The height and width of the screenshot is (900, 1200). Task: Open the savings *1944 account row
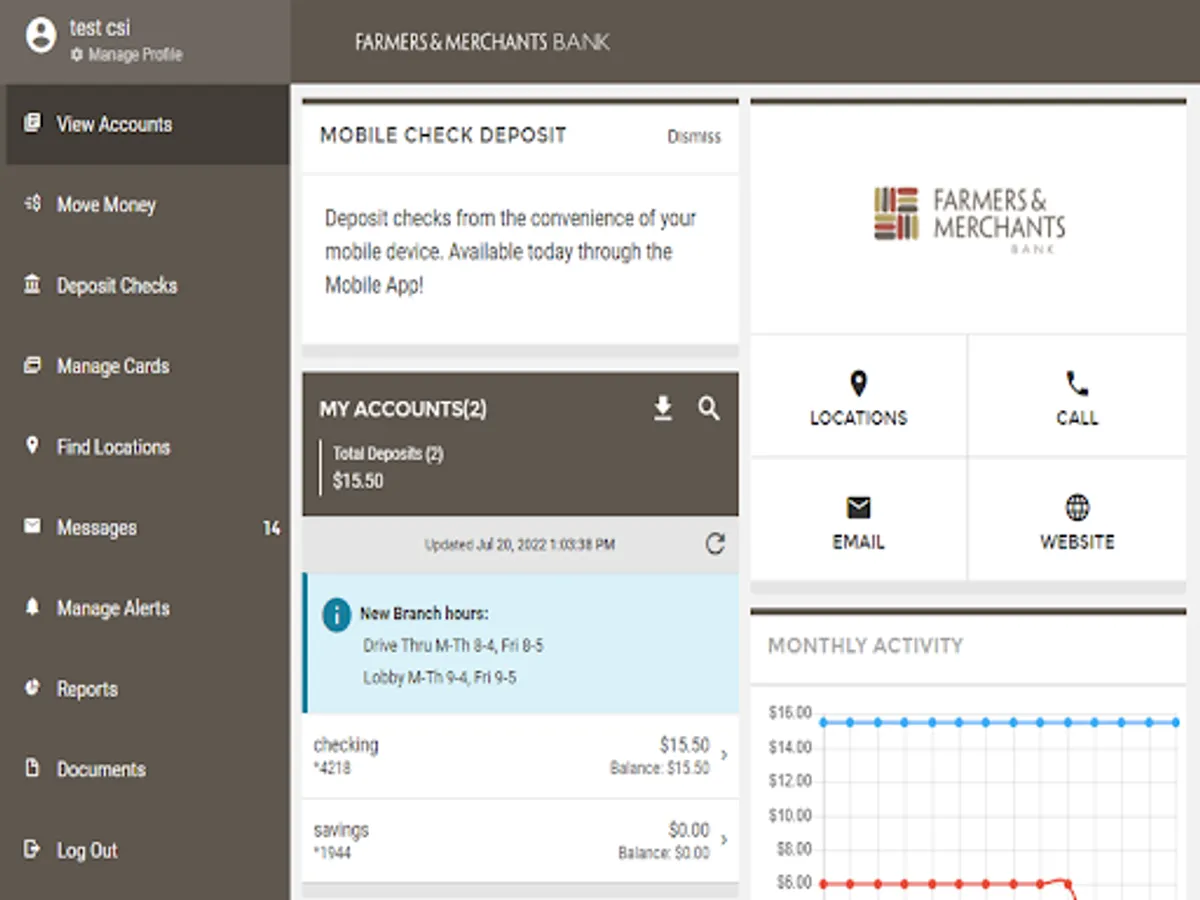tap(520, 840)
